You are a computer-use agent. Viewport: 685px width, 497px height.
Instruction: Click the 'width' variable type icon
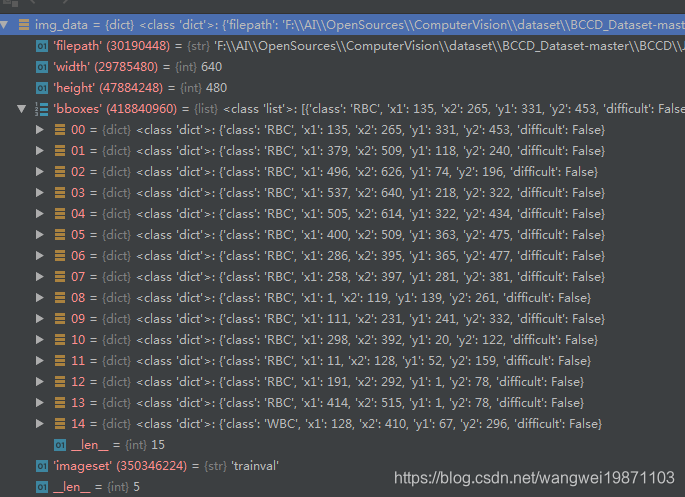pos(42,67)
